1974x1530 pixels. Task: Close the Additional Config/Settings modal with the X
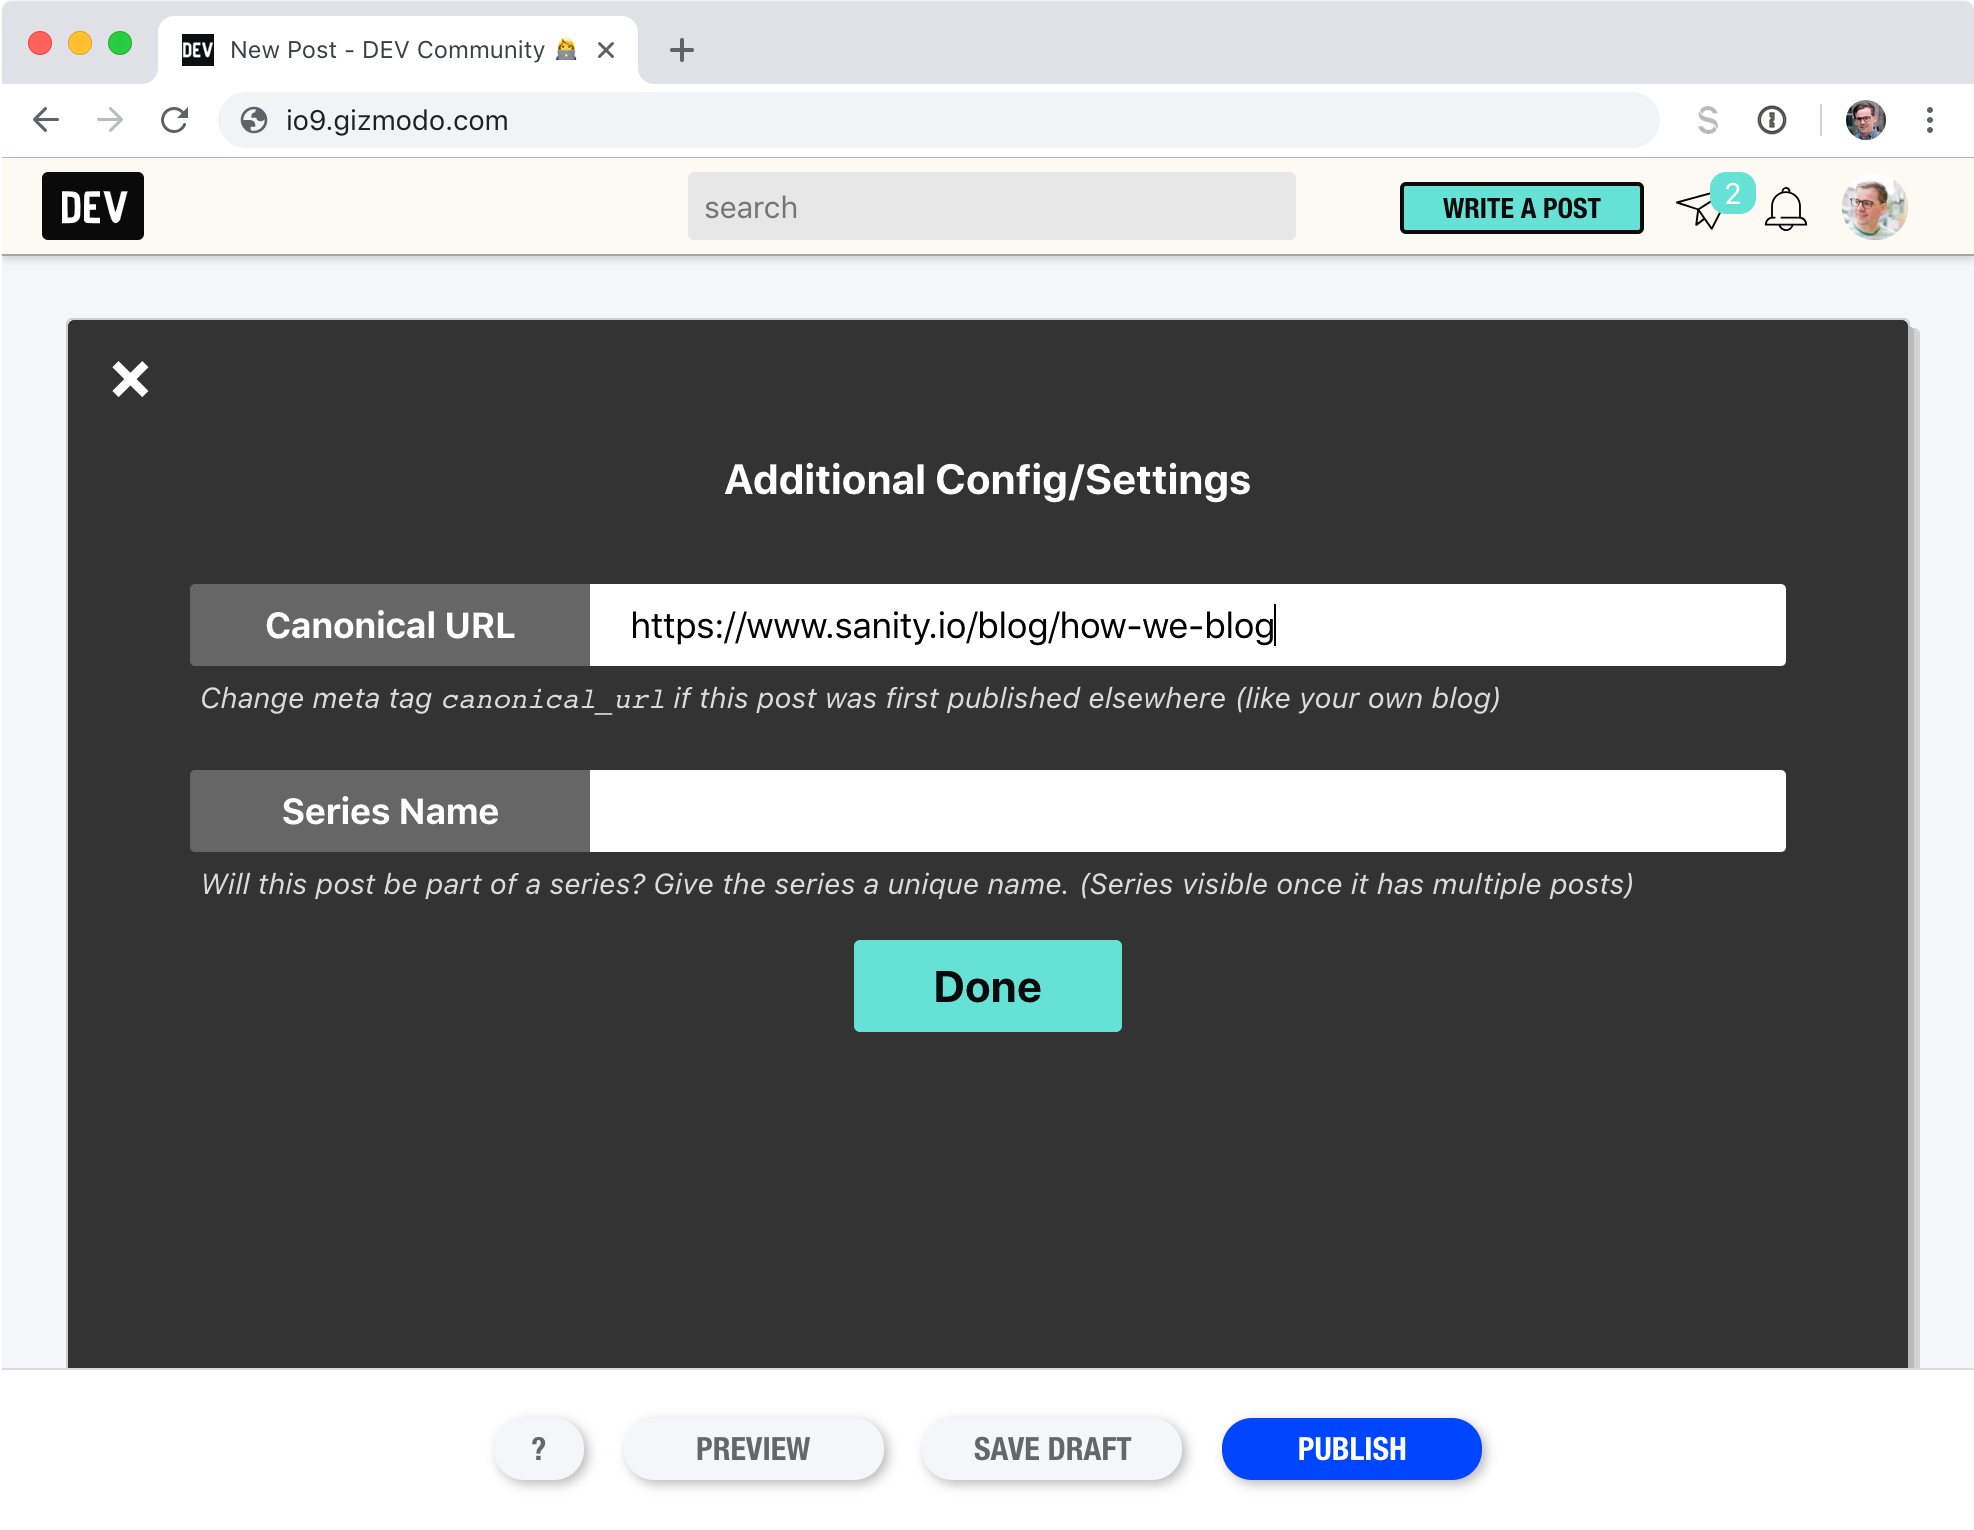click(x=130, y=379)
